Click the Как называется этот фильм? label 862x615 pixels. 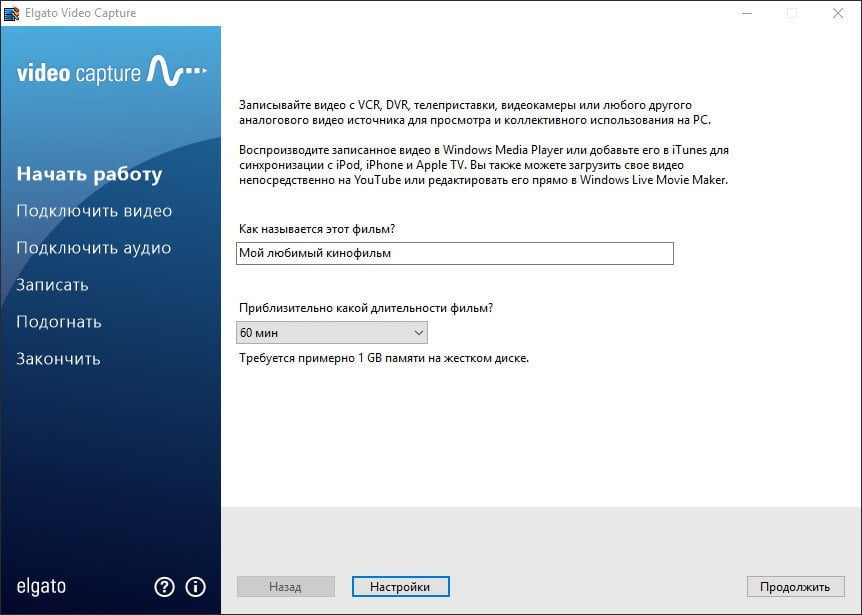click(x=317, y=229)
